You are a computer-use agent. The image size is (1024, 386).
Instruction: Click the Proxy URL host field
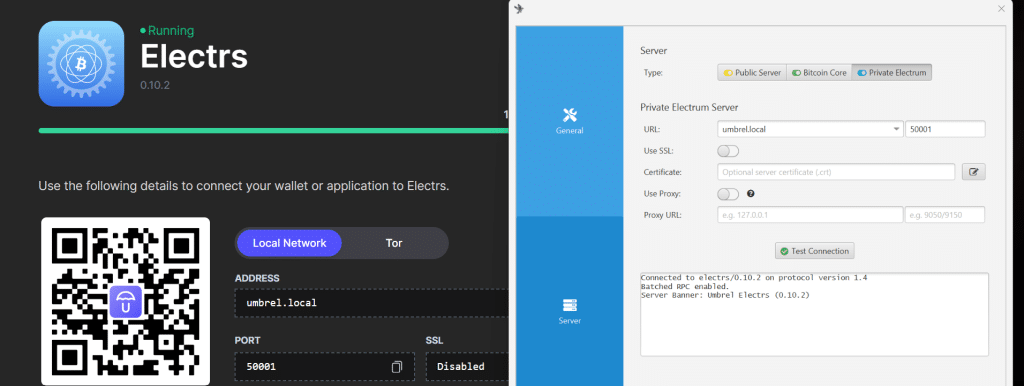click(x=810, y=215)
